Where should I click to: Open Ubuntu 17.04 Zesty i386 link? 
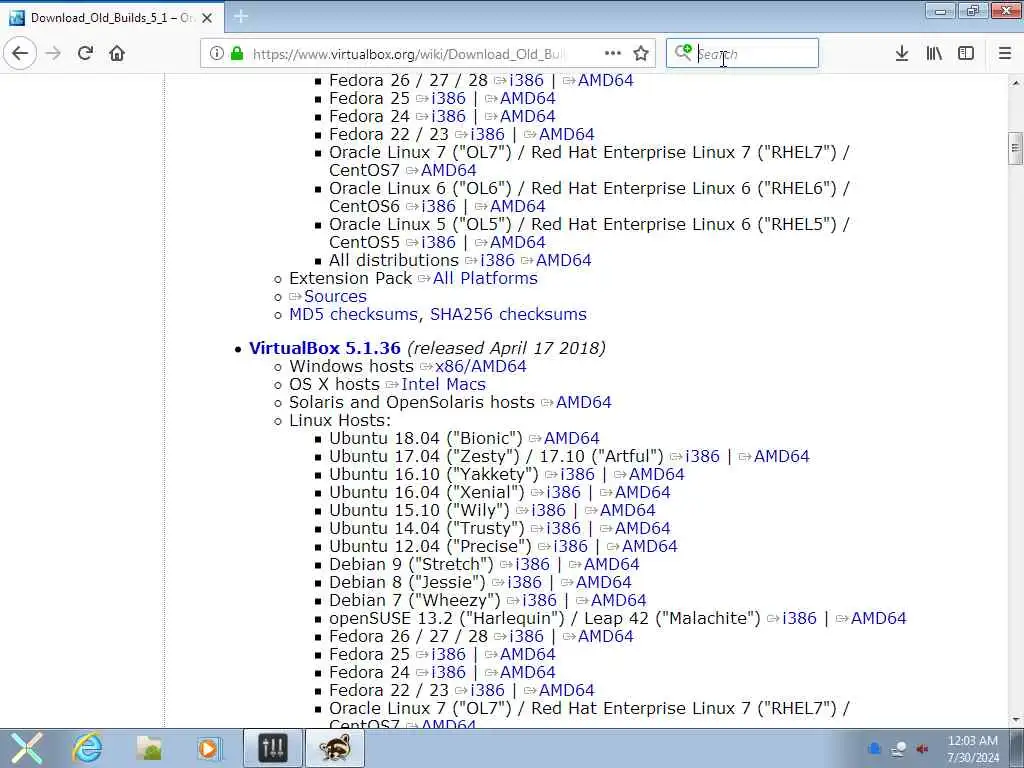(x=702, y=456)
